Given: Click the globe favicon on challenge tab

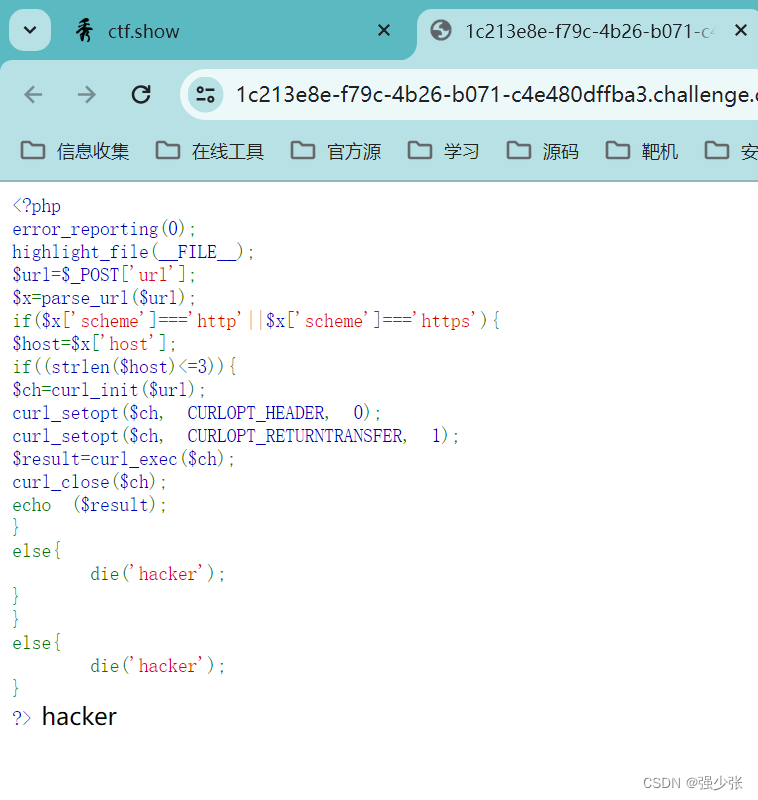Looking at the screenshot, I should (441, 31).
